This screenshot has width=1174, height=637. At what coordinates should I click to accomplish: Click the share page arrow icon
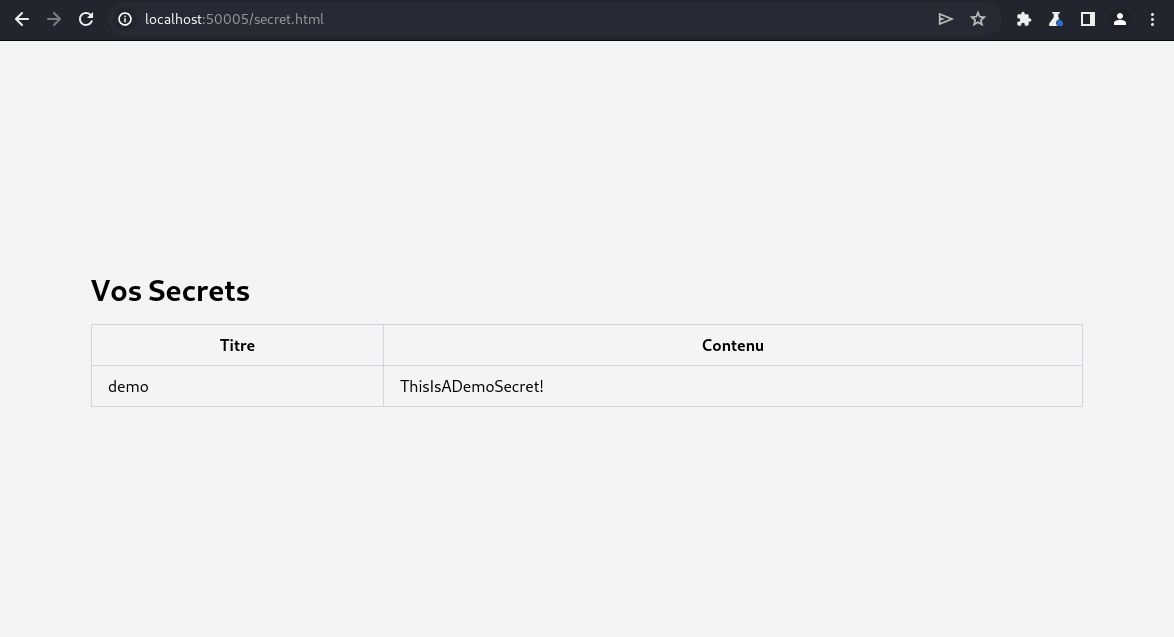pyautogui.click(x=945, y=19)
